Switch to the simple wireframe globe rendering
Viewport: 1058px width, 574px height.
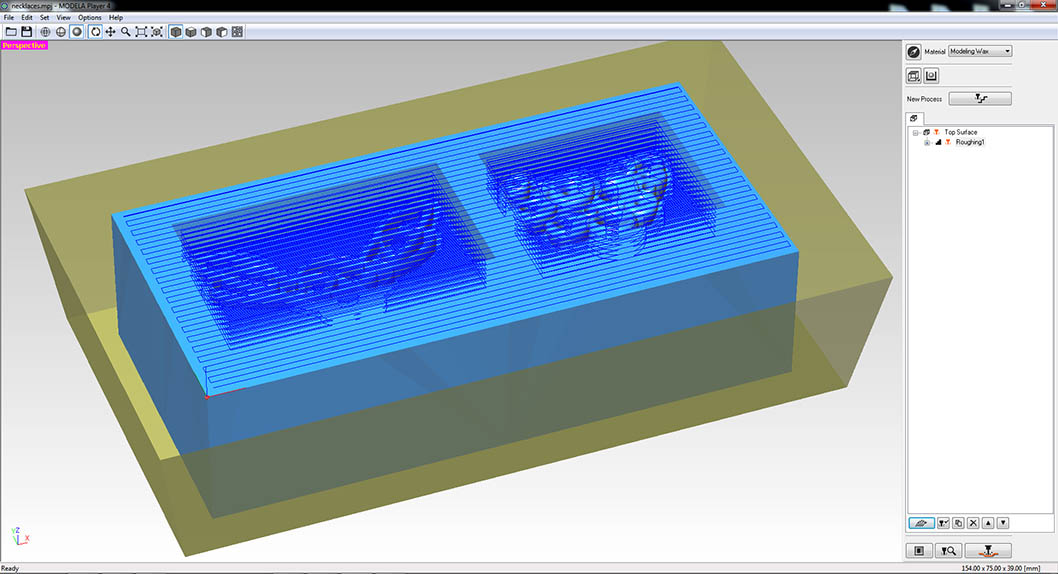[x=61, y=32]
